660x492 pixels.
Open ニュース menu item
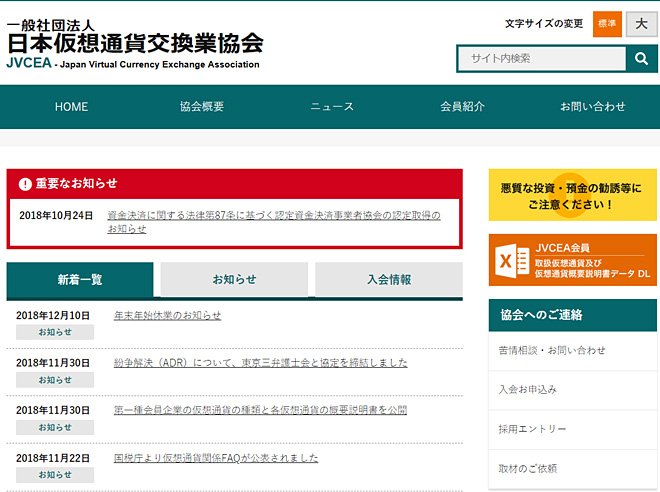(x=332, y=107)
